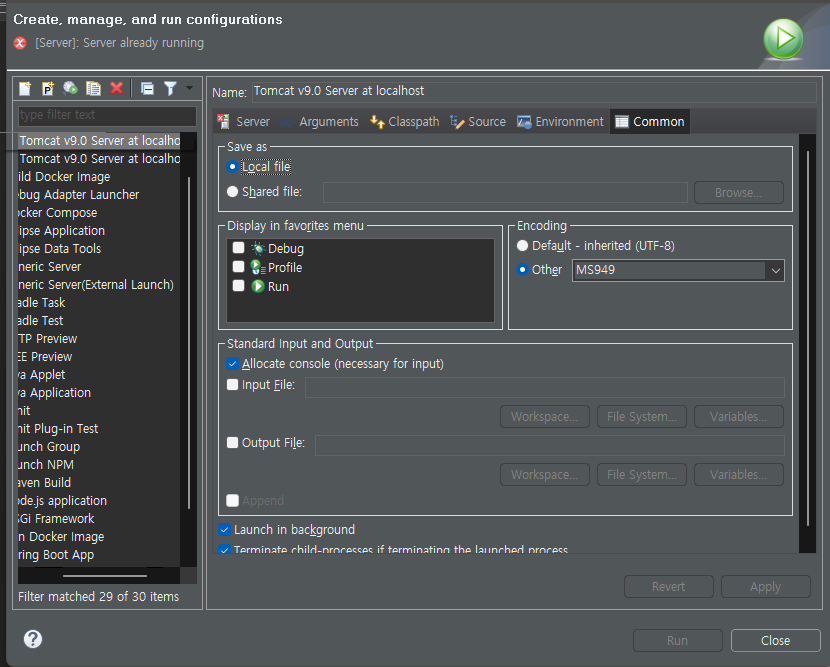Click Collapse All toolbar icon
The image size is (830, 667).
click(147, 88)
